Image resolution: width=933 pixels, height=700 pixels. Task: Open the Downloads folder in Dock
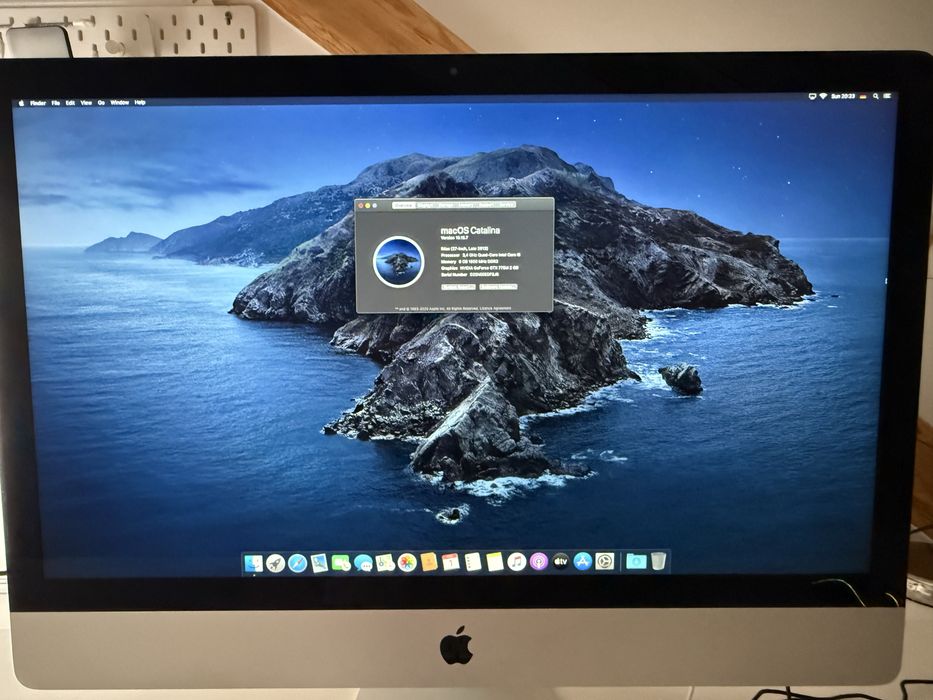[x=636, y=561]
